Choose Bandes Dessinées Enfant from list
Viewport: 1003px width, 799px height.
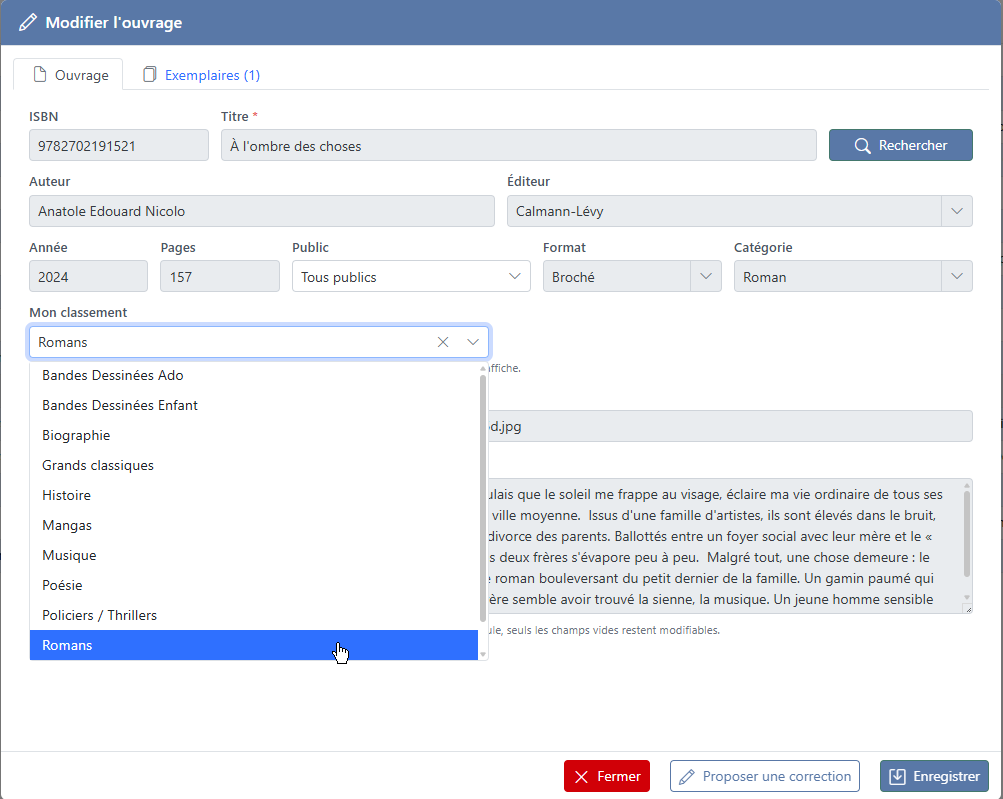pos(254,406)
